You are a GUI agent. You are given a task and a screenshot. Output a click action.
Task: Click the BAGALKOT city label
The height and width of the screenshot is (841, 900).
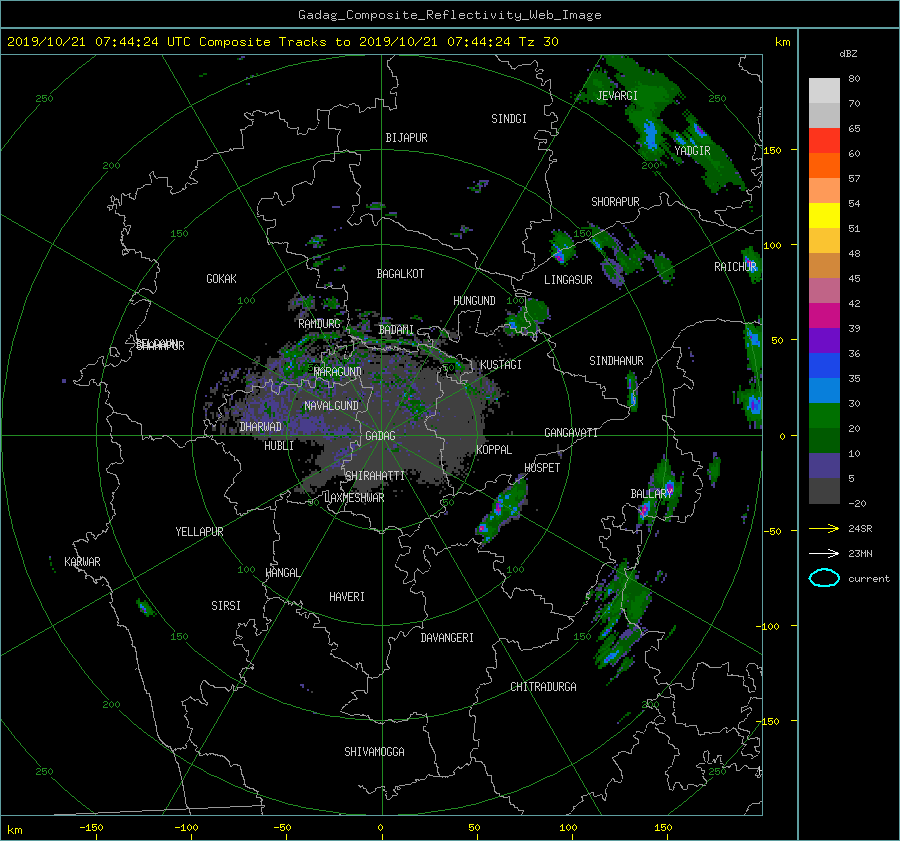pos(400,274)
